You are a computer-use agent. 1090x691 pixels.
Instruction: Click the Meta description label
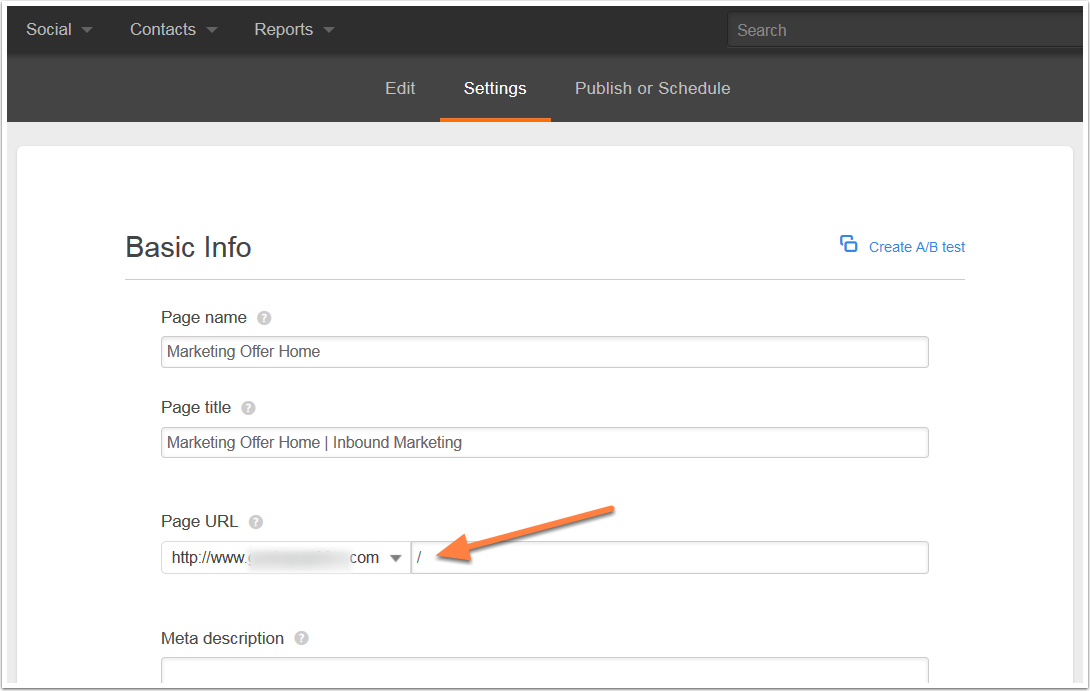[x=222, y=638]
